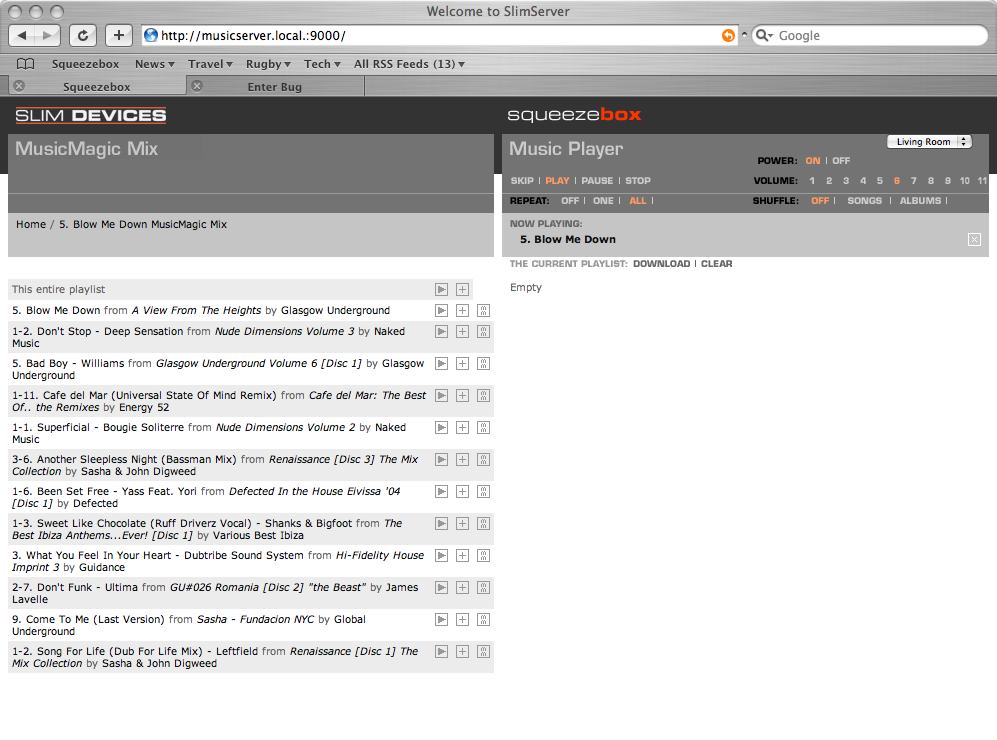The height and width of the screenshot is (740, 997).
Task: Open the Living Room player dropdown
Action: [930, 142]
